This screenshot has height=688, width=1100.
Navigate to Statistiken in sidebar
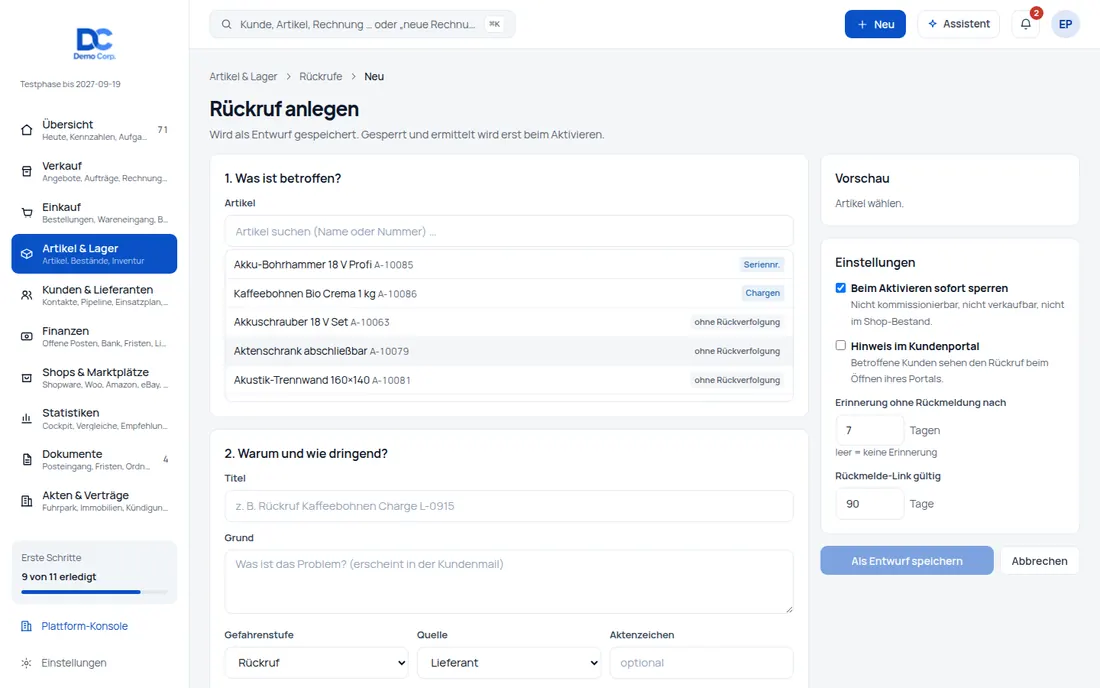(x=94, y=419)
